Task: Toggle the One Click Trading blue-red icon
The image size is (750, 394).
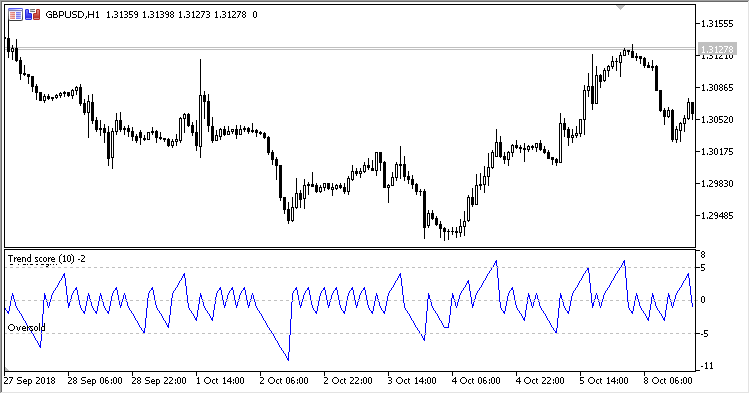Action: coord(33,15)
